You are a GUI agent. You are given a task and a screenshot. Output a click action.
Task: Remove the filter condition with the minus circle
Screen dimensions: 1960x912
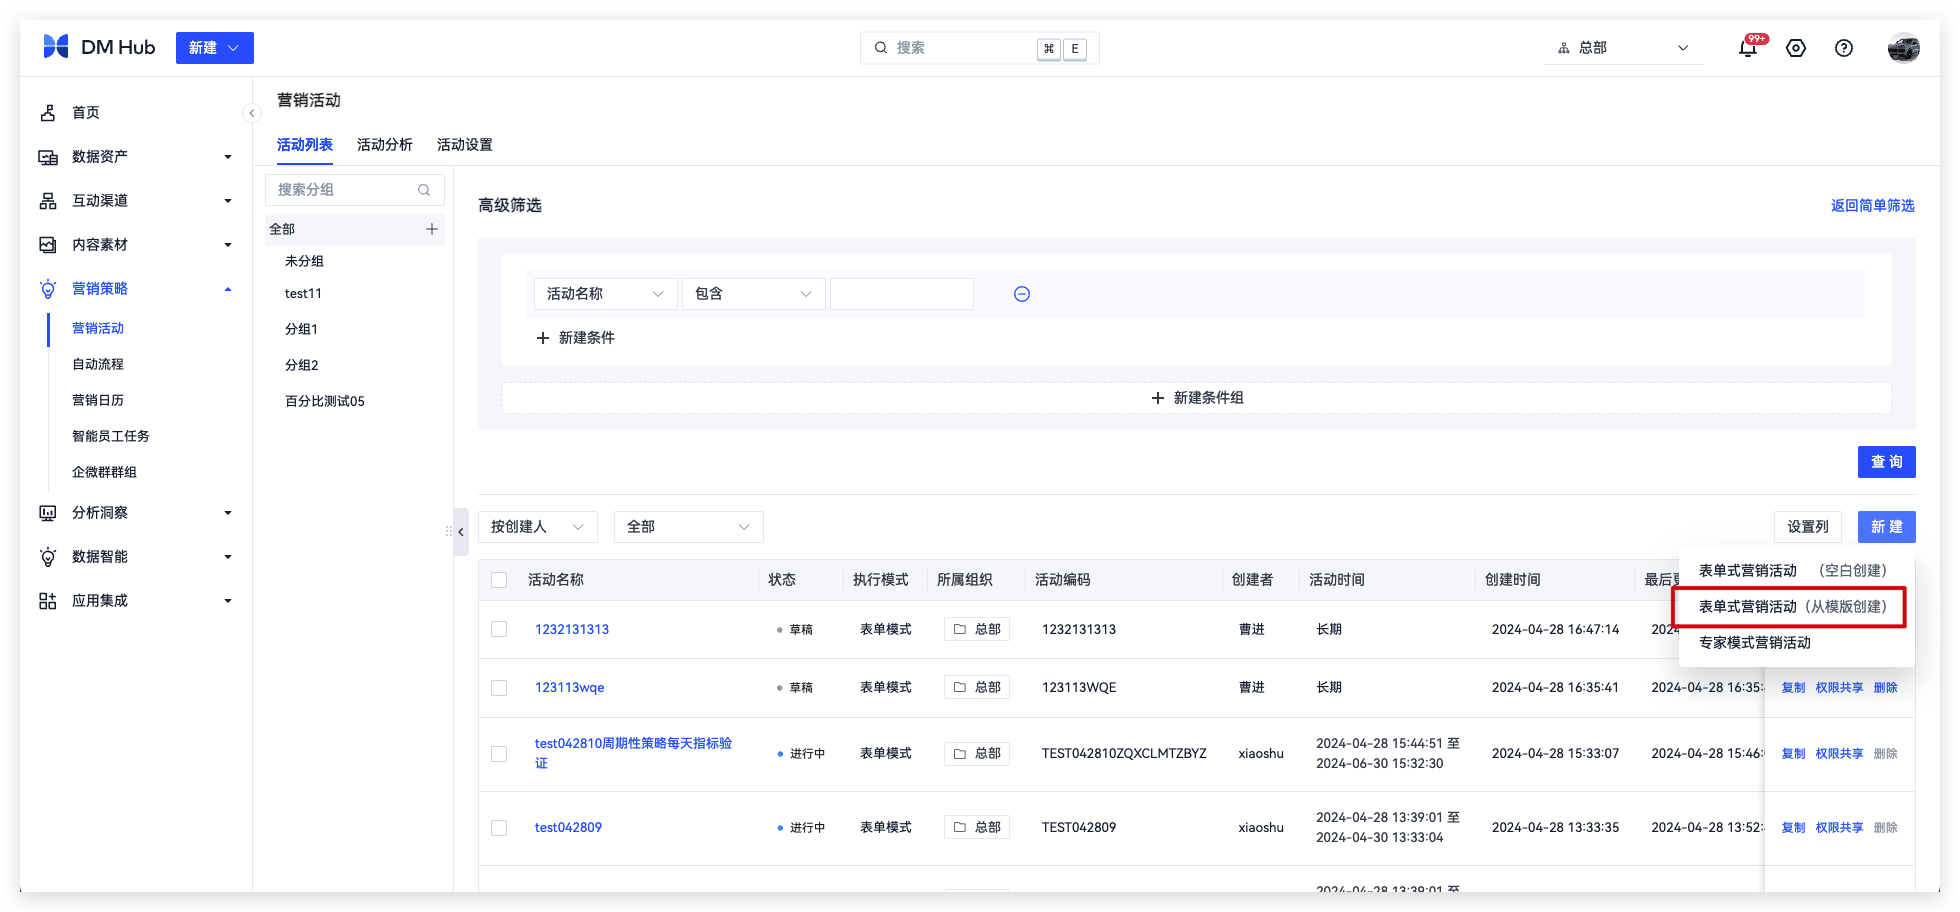[x=1022, y=294]
